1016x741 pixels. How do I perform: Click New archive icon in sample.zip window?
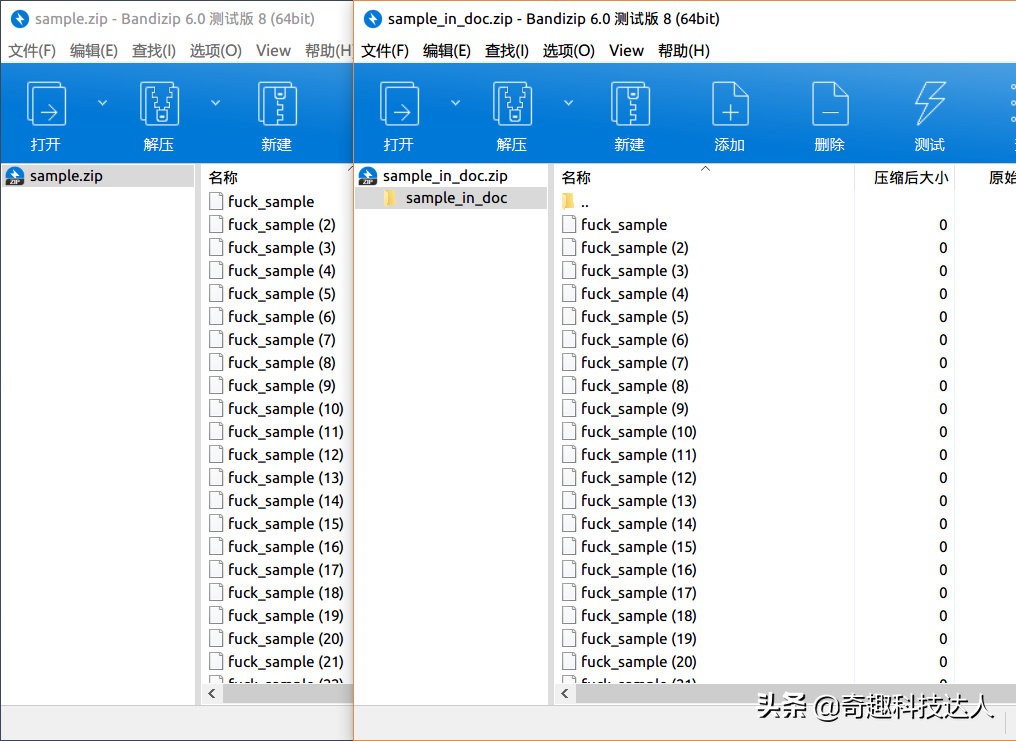tap(277, 104)
